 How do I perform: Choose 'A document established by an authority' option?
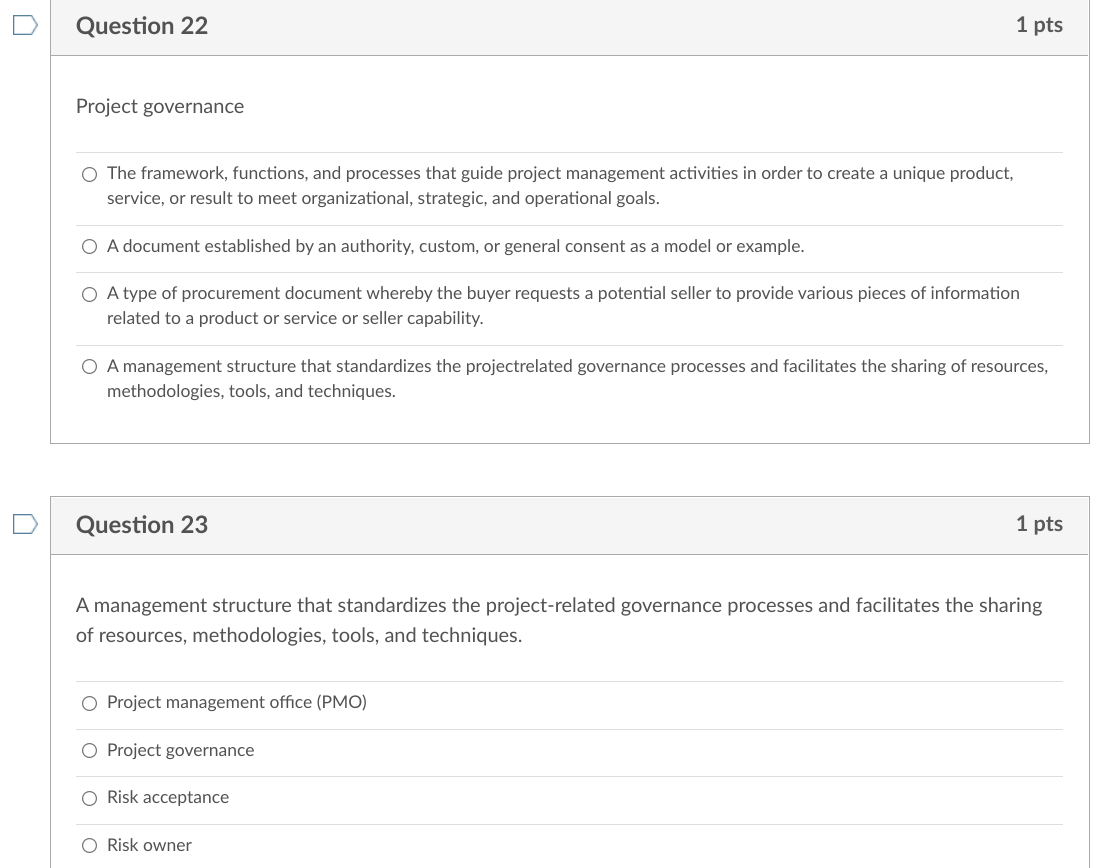pos(89,246)
